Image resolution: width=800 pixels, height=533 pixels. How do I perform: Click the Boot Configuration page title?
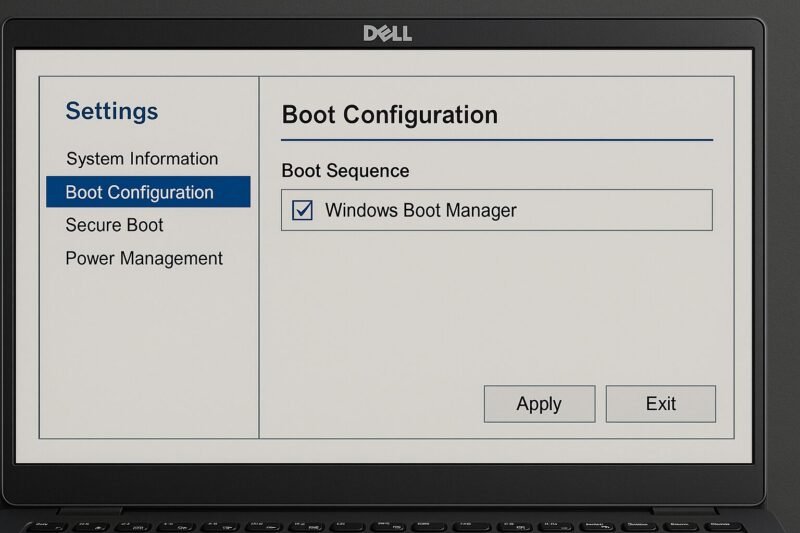[390, 115]
